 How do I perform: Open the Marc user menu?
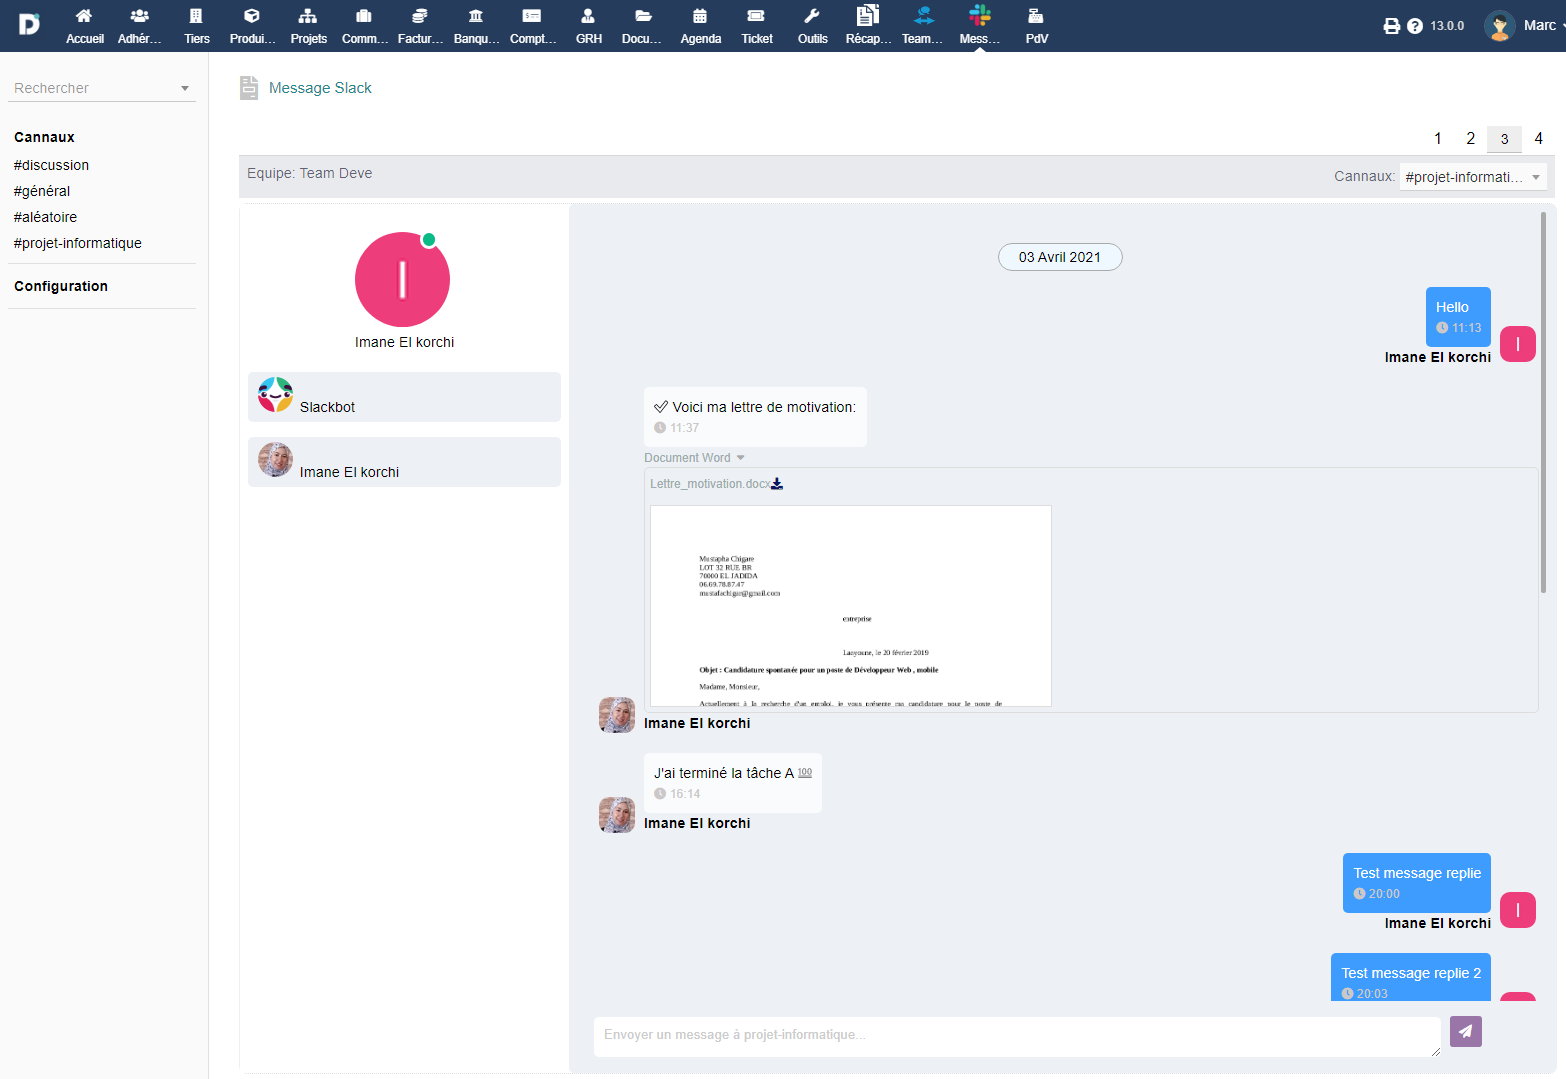coord(1524,26)
